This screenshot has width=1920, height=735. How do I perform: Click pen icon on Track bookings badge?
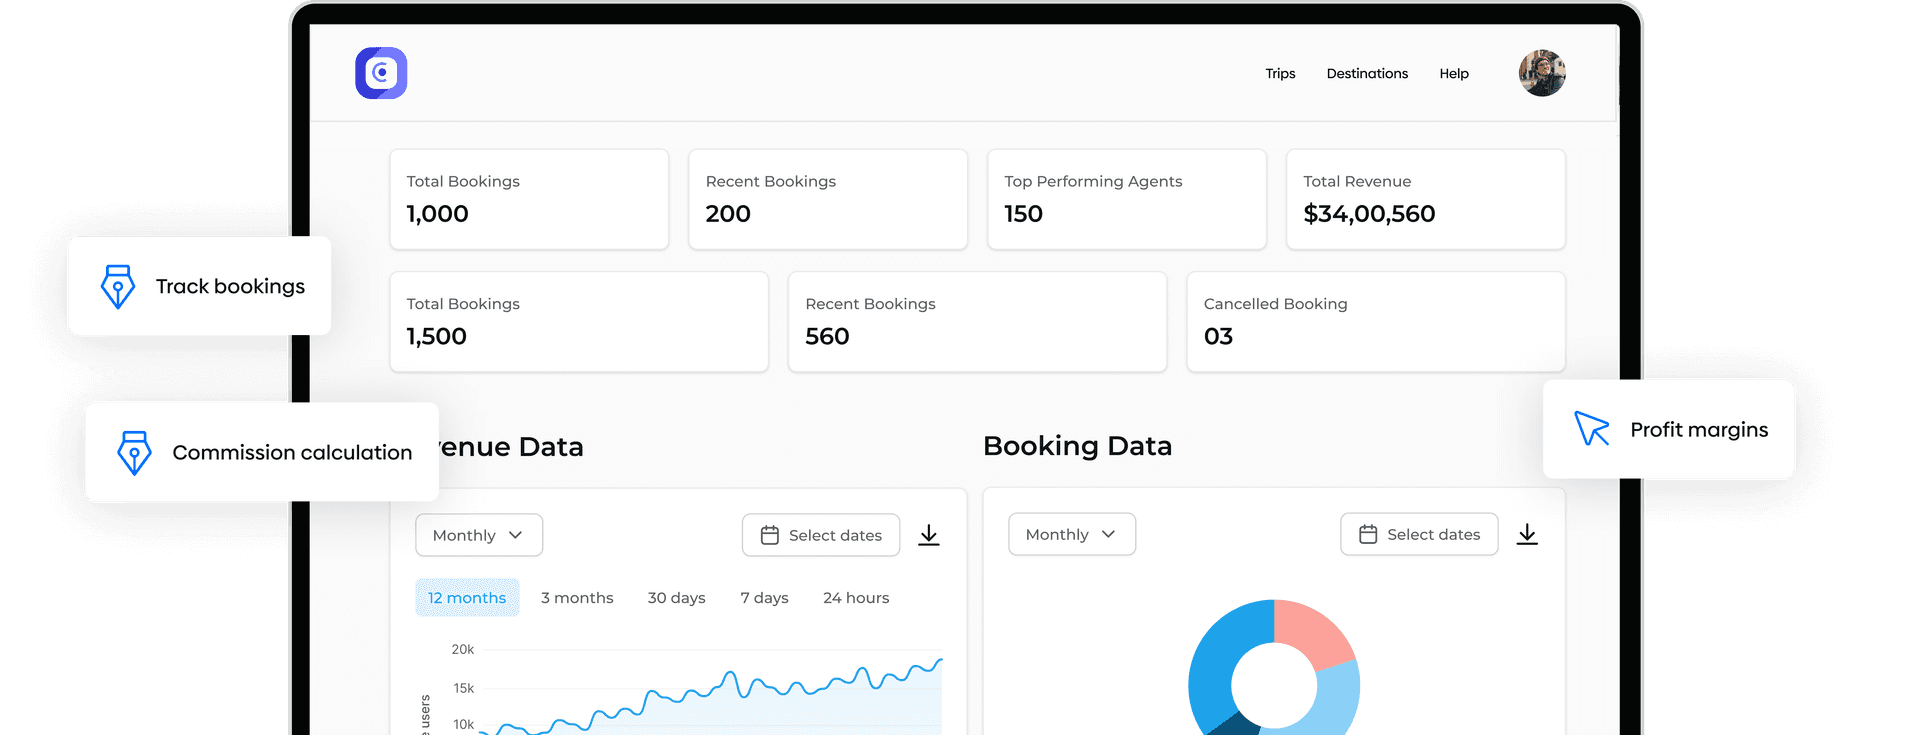(118, 286)
